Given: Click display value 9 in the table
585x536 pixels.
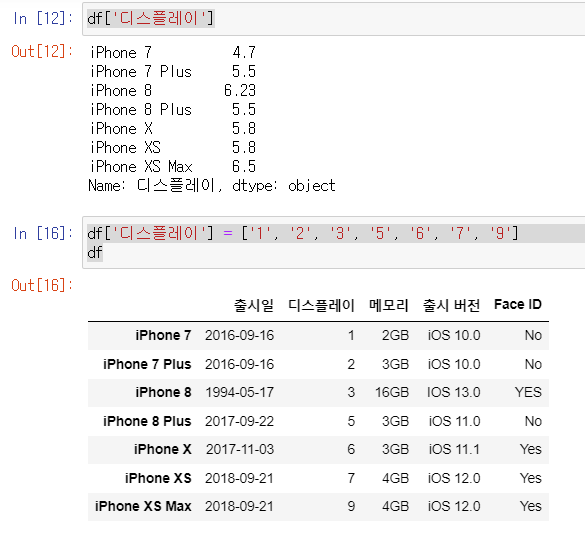Looking at the screenshot, I should click(351, 506).
